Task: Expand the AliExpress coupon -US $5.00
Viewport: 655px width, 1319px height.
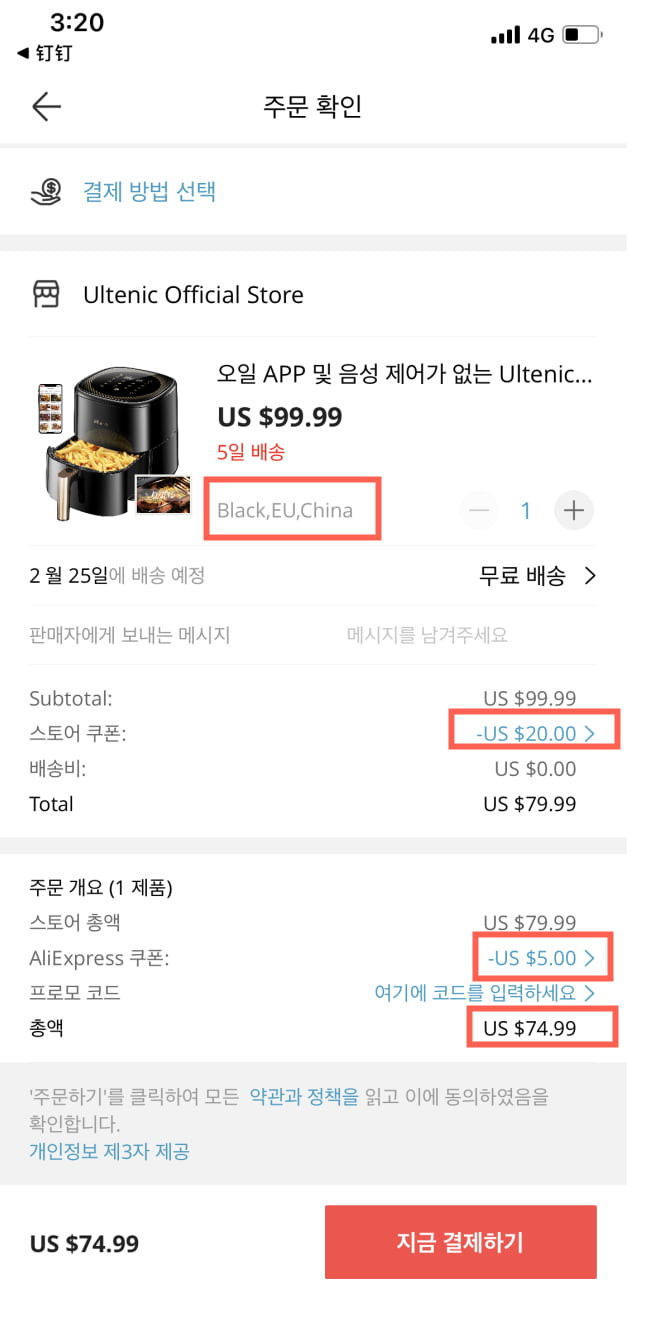Action: (541, 958)
